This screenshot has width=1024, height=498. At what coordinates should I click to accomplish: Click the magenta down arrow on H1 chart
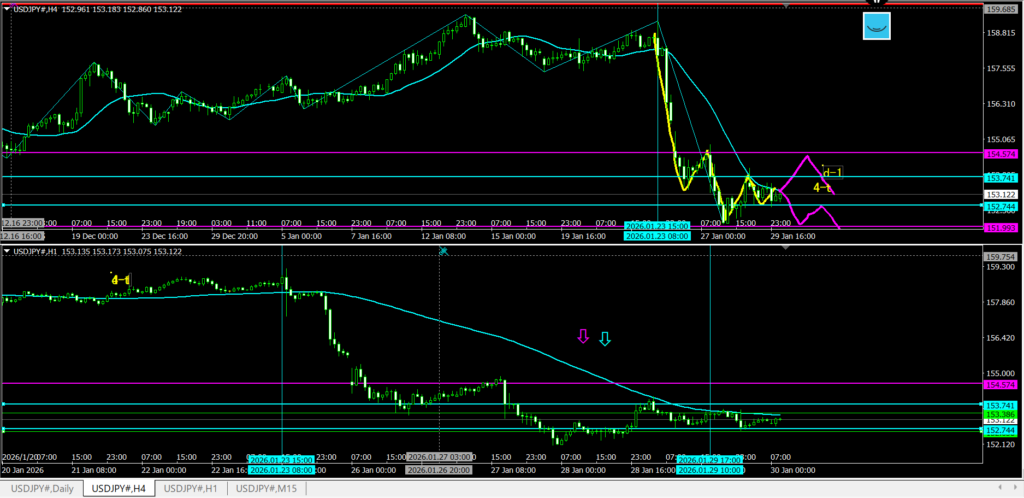point(583,338)
